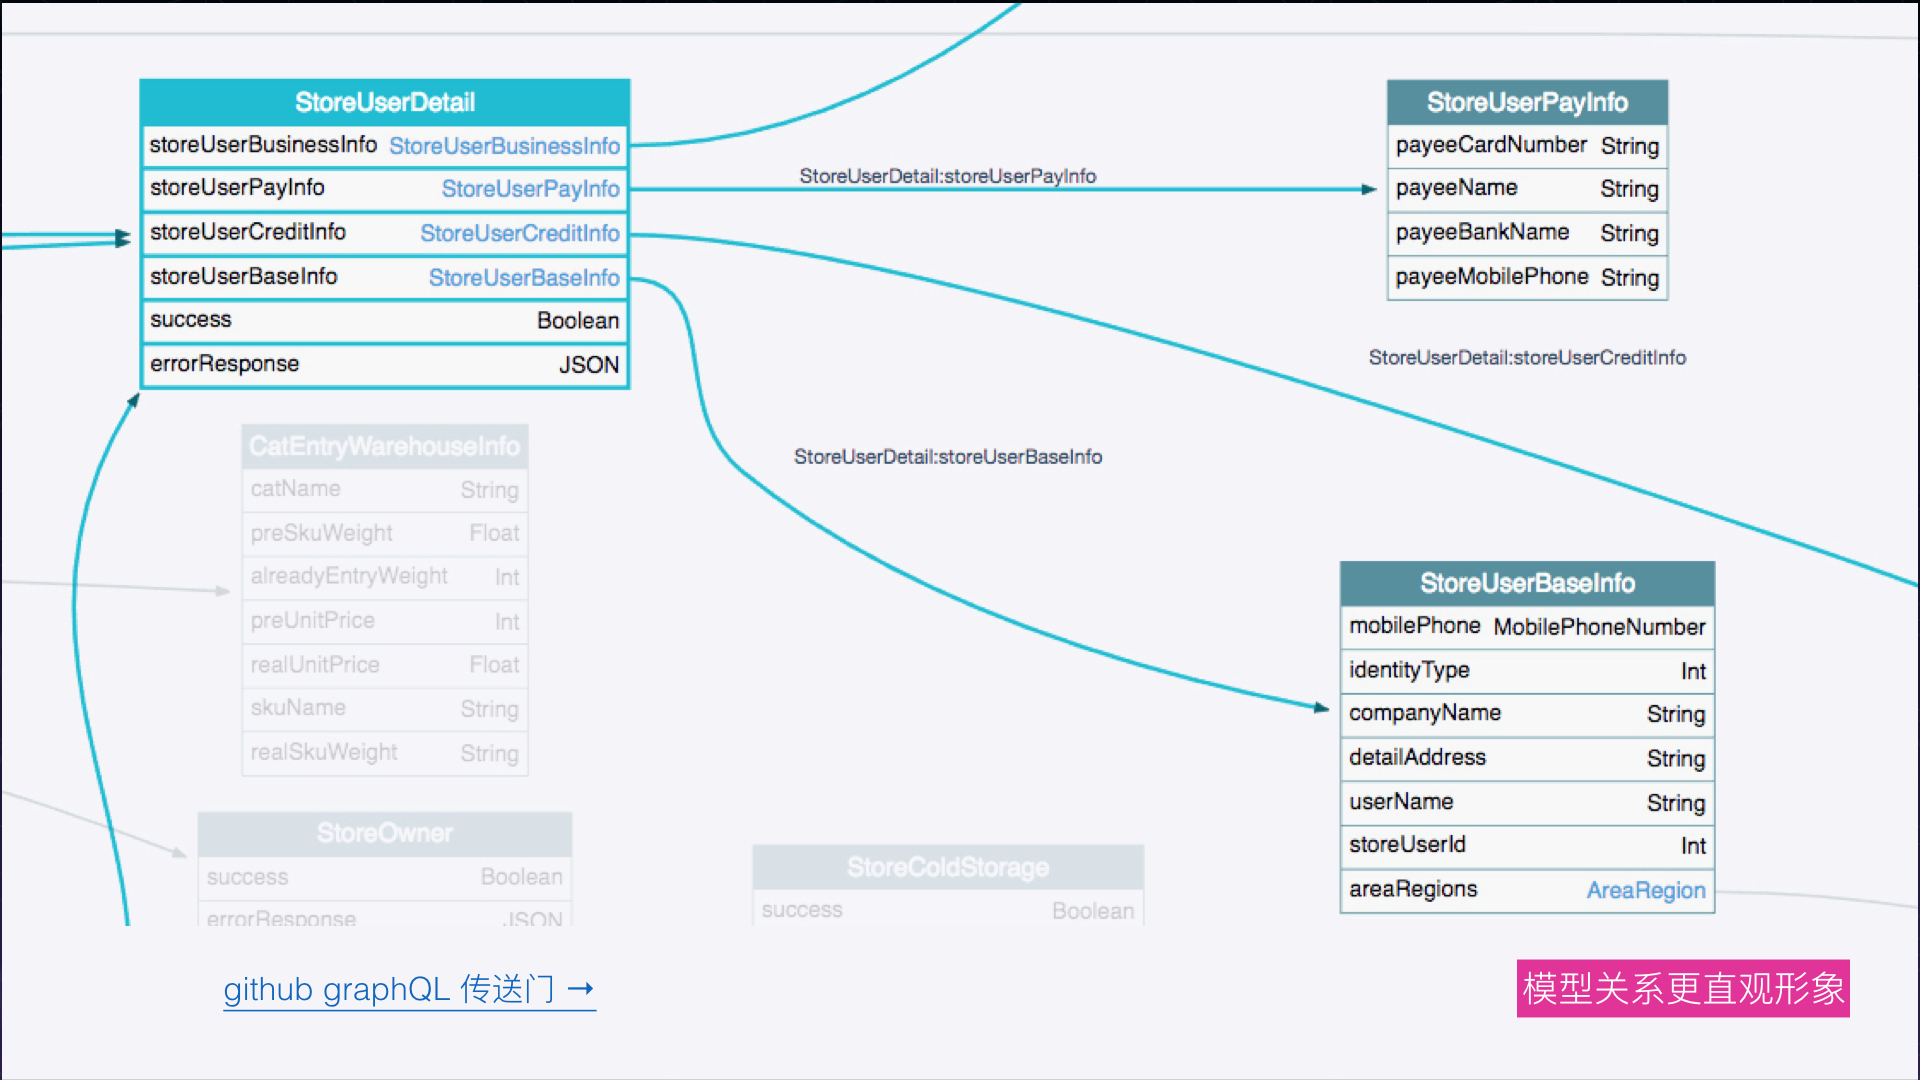Select the faded StoreOwner node header
The image size is (1920, 1080).
point(384,833)
